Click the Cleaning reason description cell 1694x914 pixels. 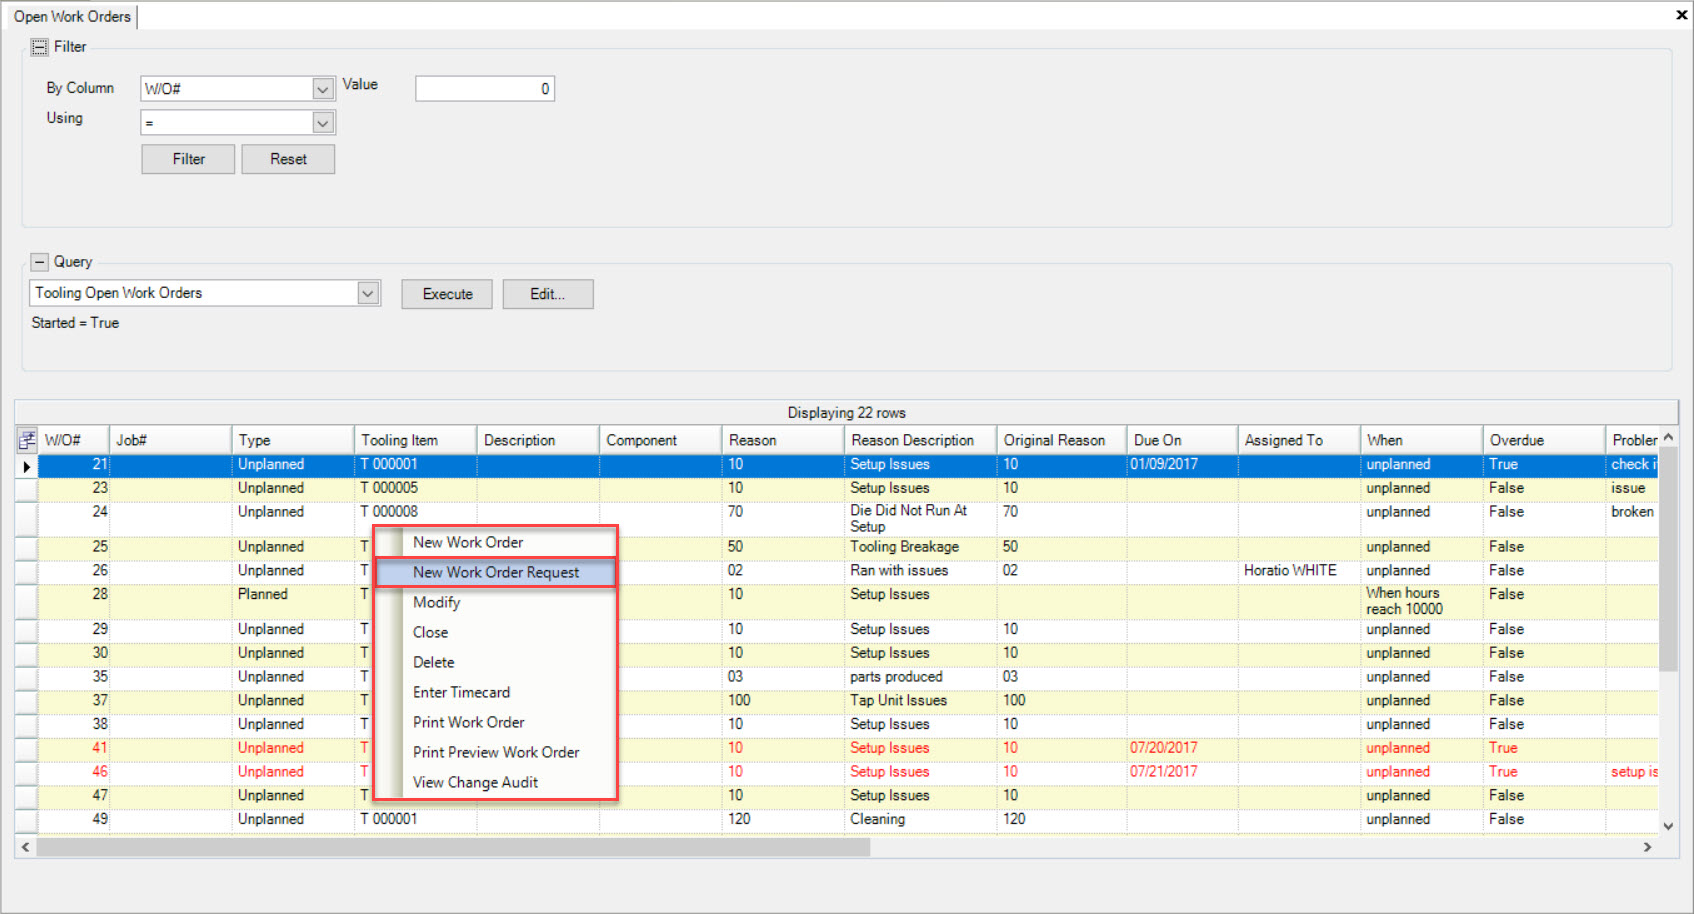(921, 819)
